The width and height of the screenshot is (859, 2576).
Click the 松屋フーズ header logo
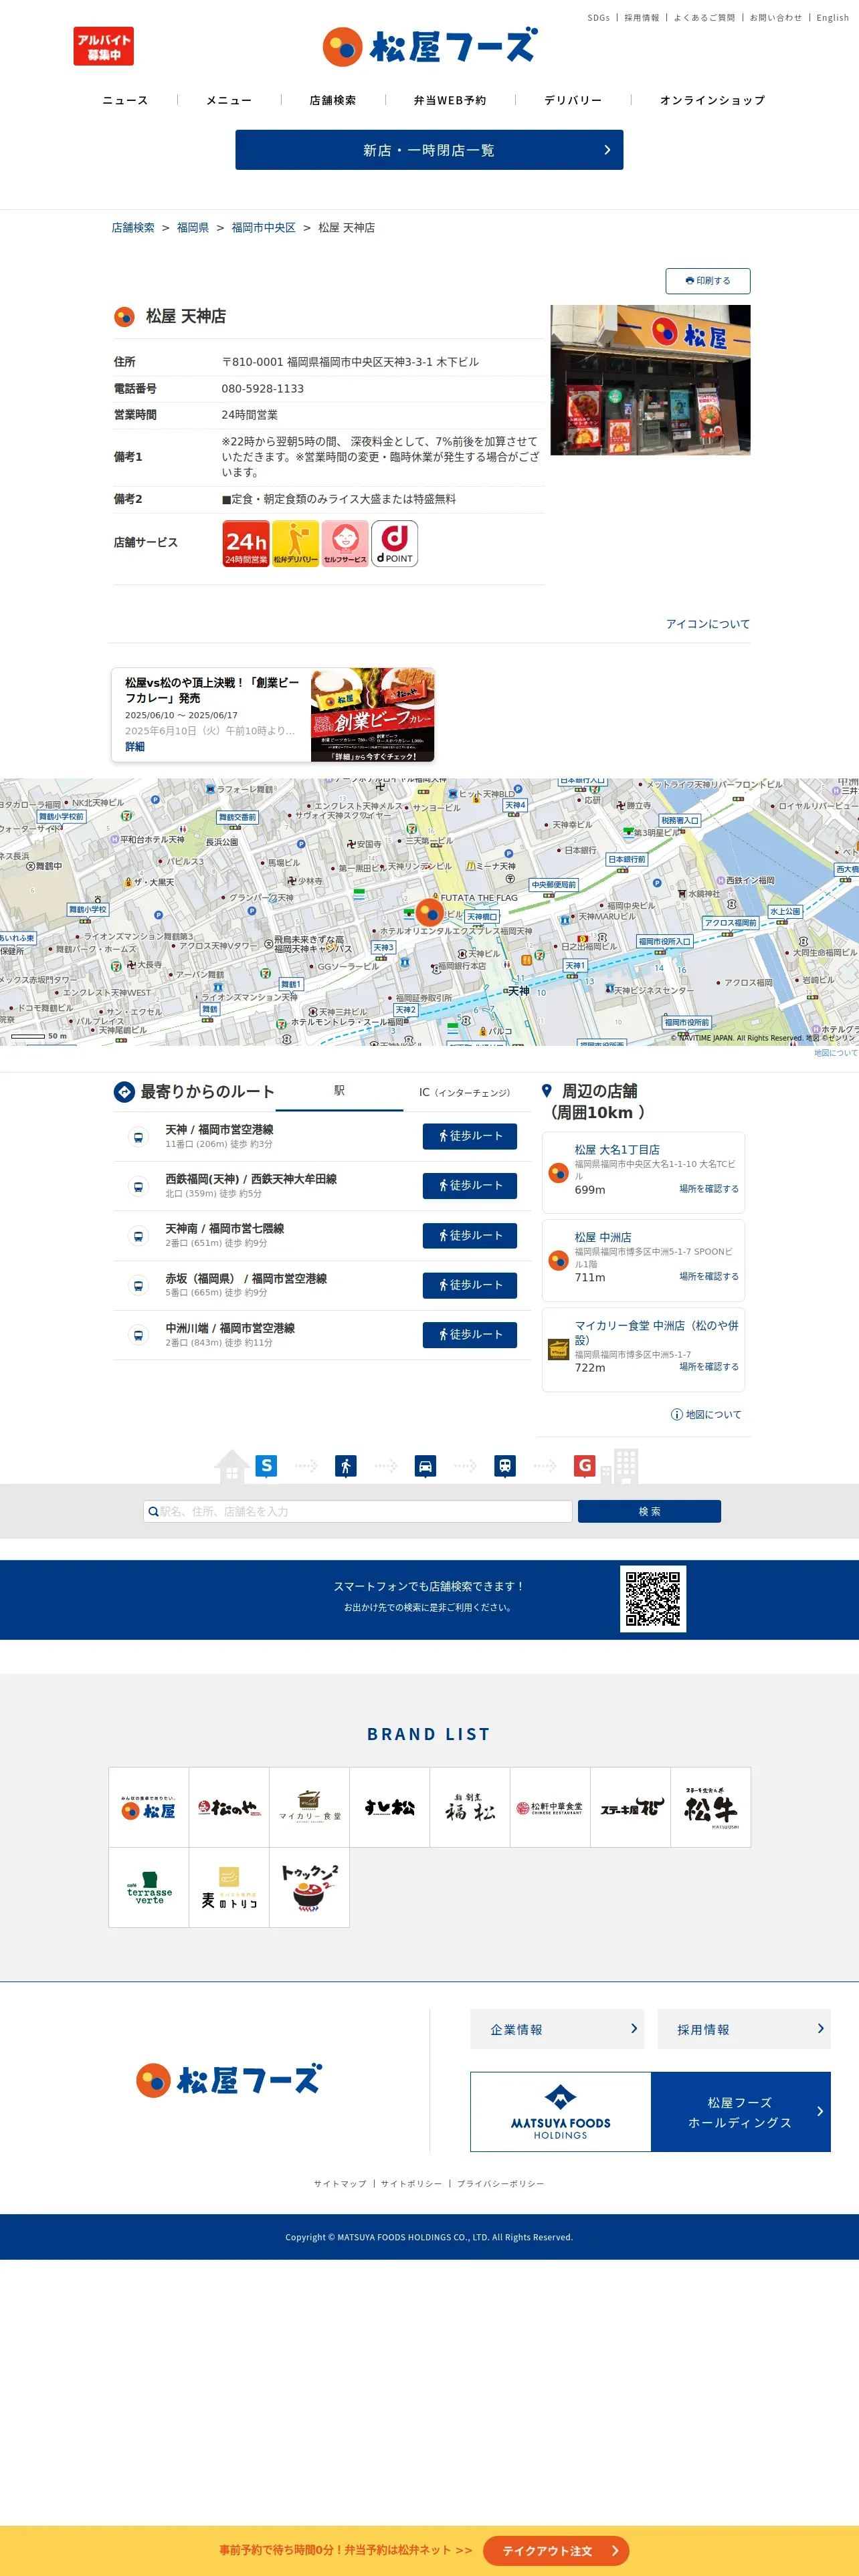click(x=429, y=46)
